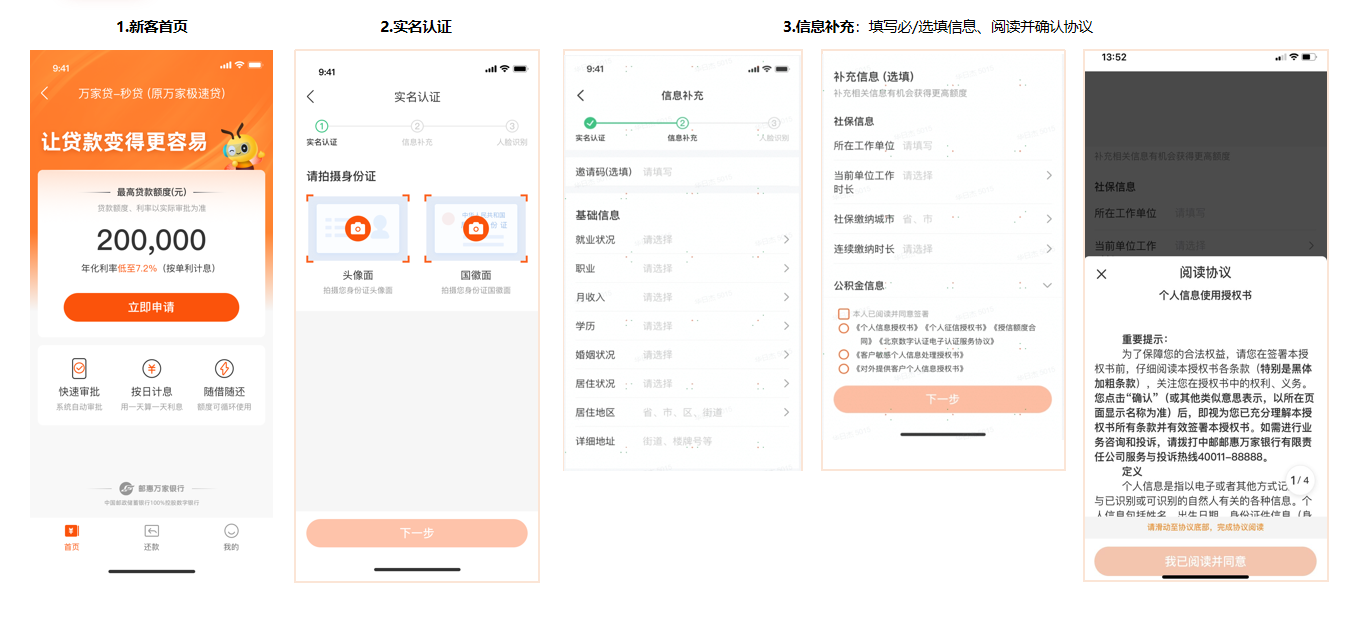Tap the 下一步 button on 实名认证 screen
1355x618 pixels.
[416, 533]
